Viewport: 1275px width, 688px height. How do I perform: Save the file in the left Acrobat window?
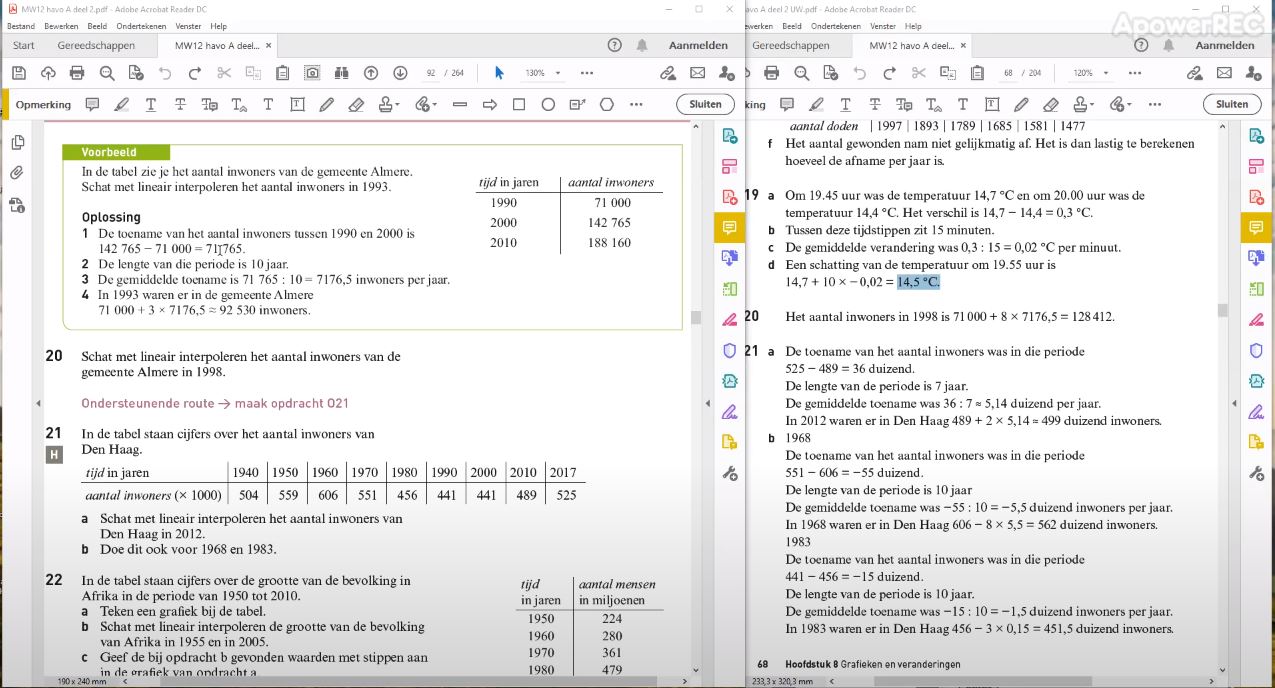[x=18, y=73]
